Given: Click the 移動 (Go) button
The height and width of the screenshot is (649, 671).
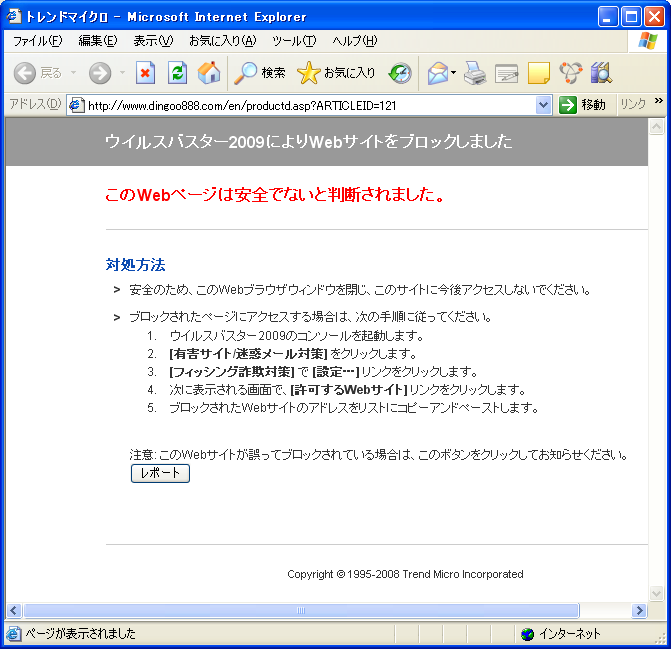Looking at the screenshot, I should pyautogui.click(x=582, y=105).
